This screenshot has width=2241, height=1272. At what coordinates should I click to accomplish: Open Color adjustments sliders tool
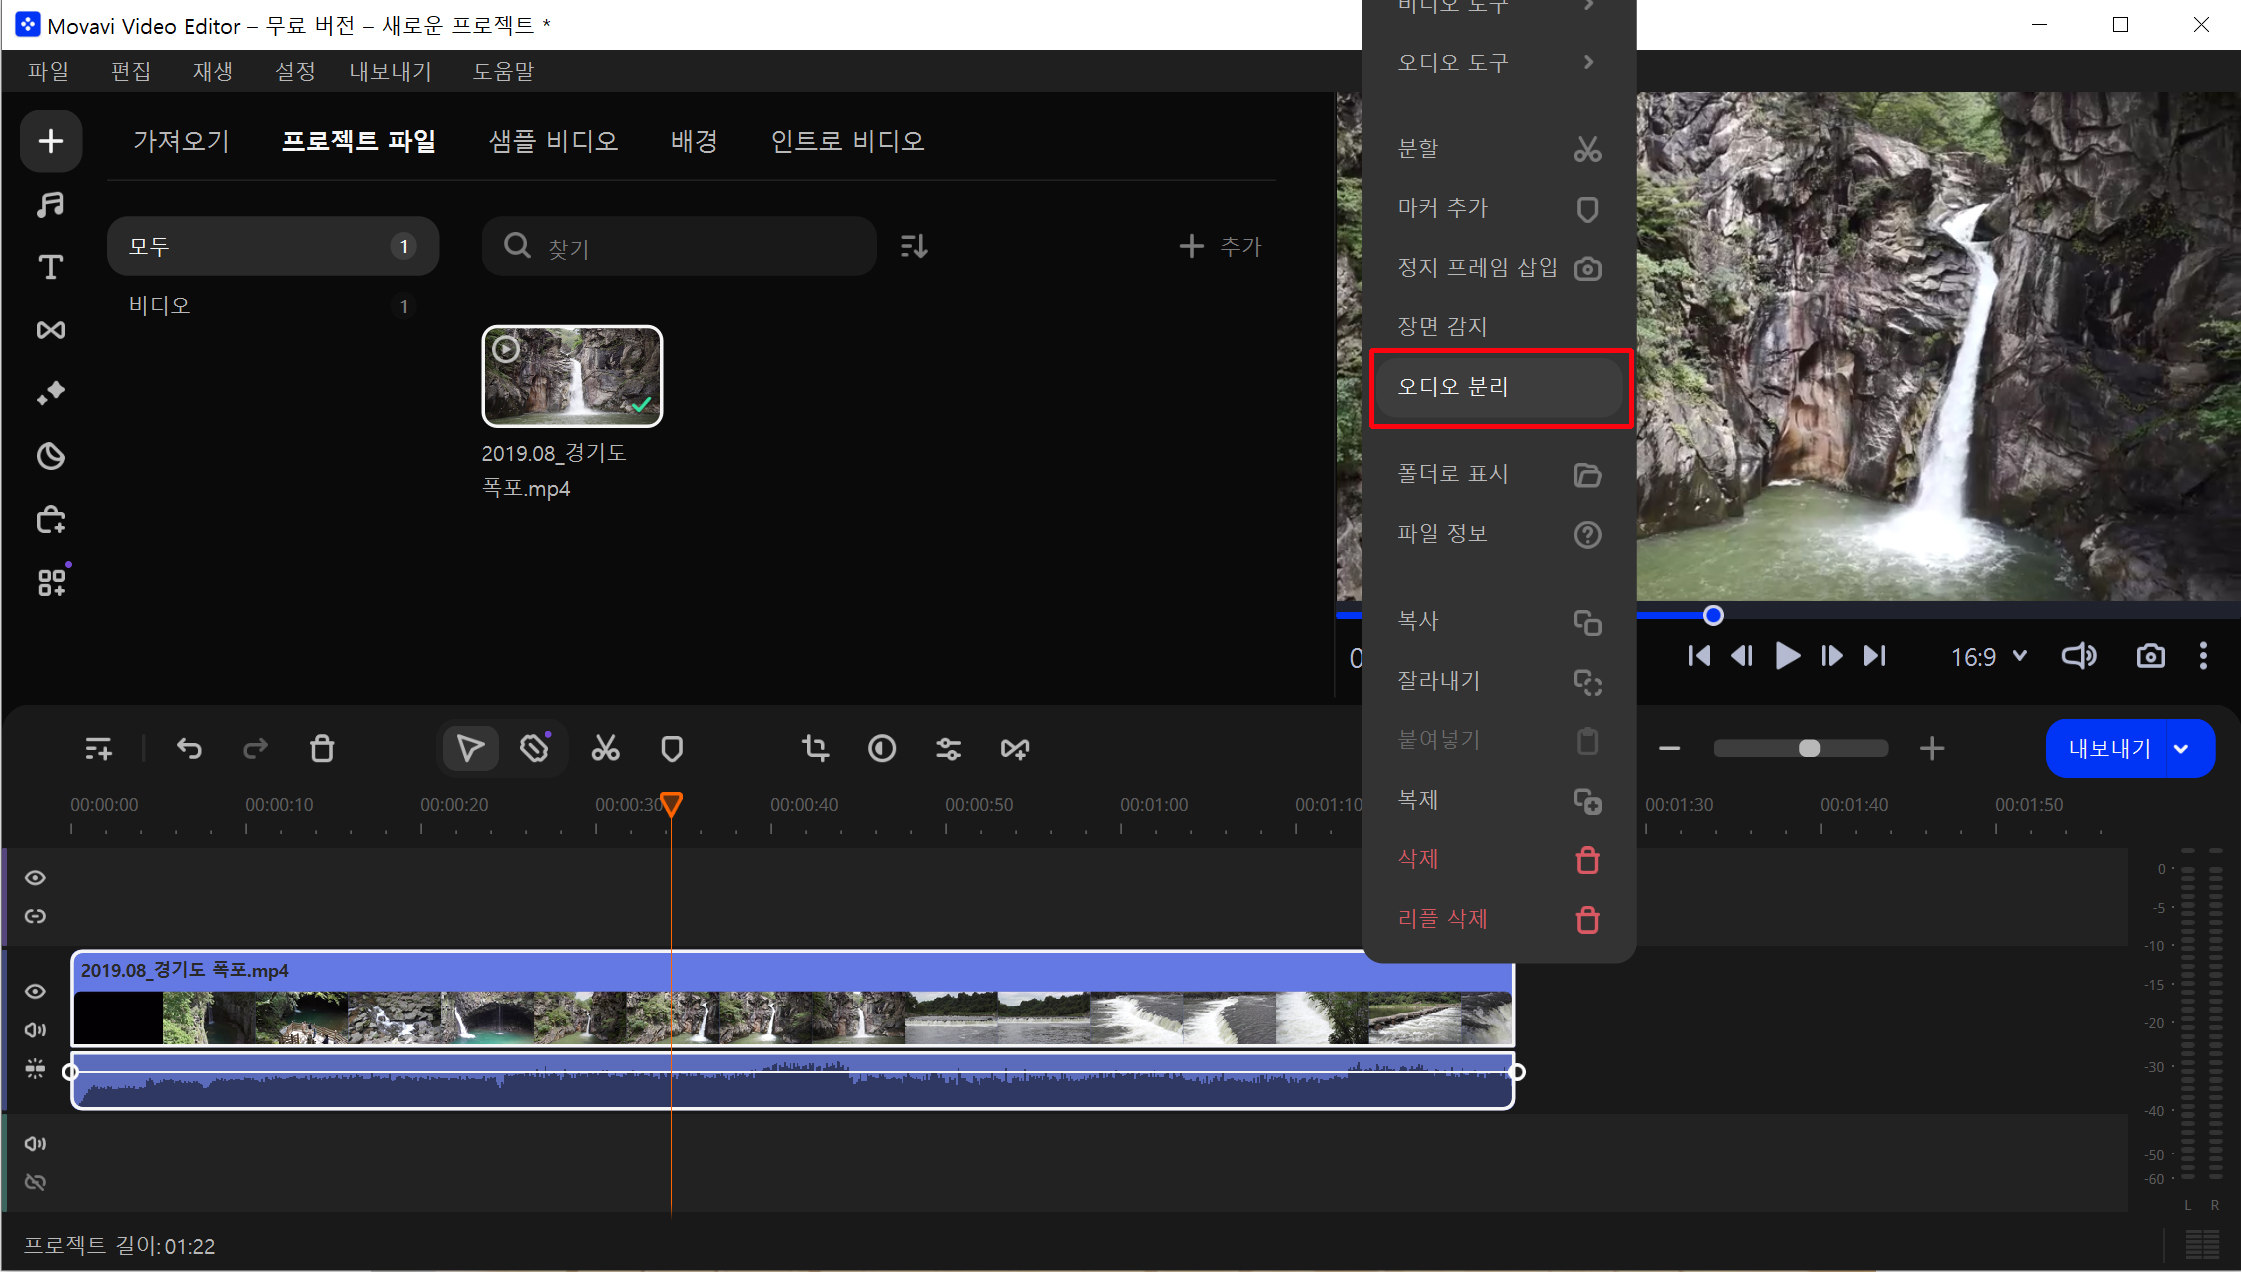(x=948, y=748)
